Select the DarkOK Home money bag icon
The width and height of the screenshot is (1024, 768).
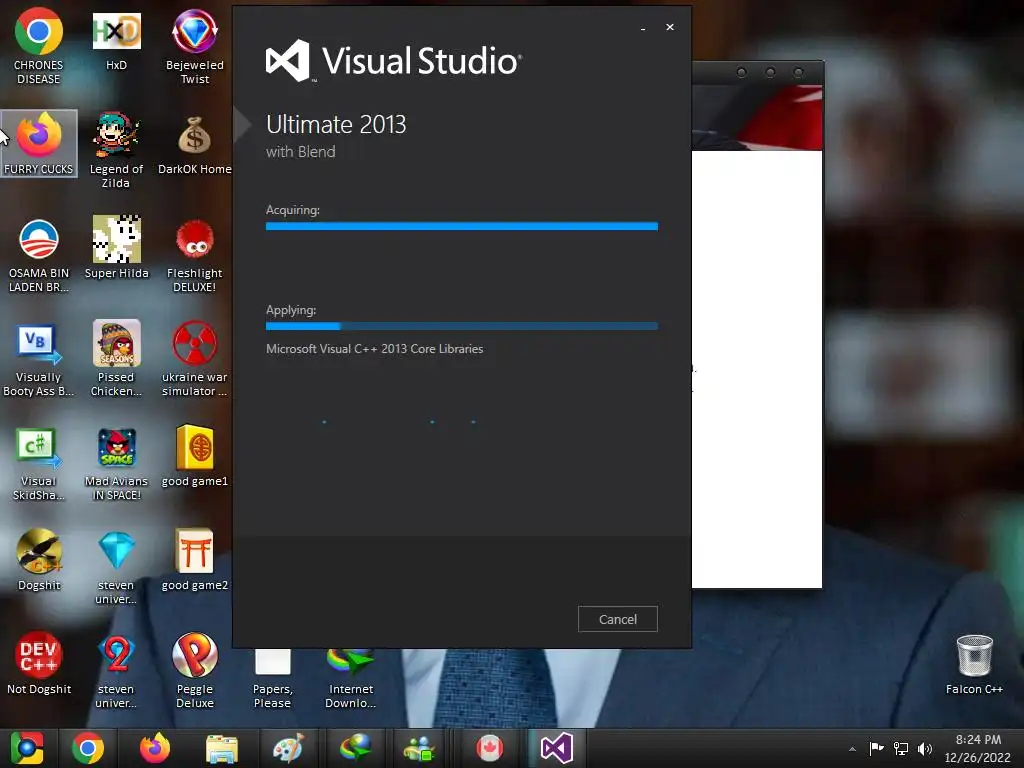pyautogui.click(x=195, y=145)
